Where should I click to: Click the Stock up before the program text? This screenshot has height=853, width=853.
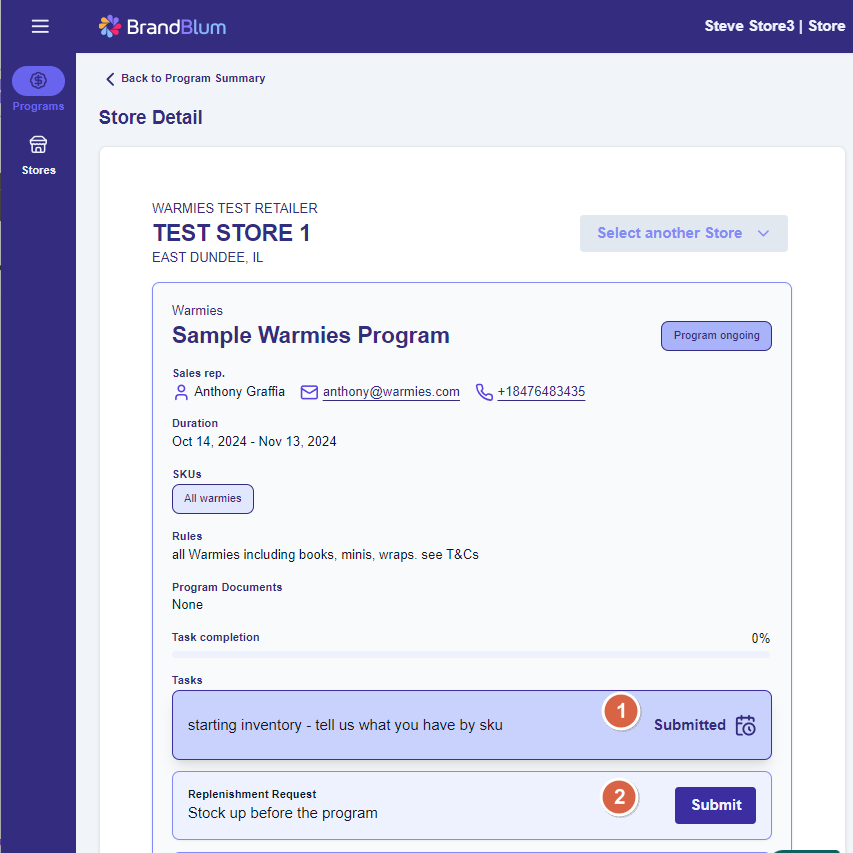click(283, 813)
